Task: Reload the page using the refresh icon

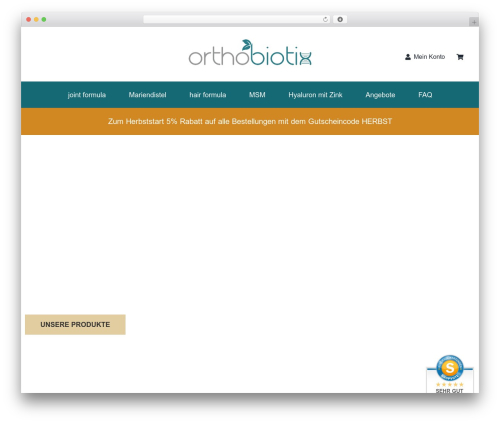Action: pyautogui.click(x=325, y=20)
